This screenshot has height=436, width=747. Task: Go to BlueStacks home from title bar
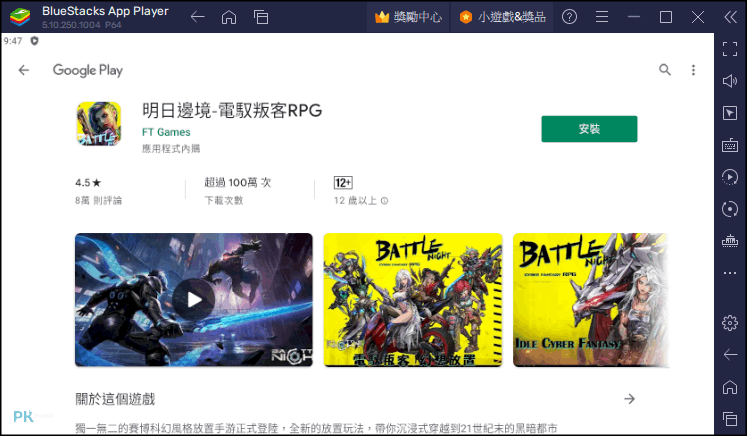(229, 17)
